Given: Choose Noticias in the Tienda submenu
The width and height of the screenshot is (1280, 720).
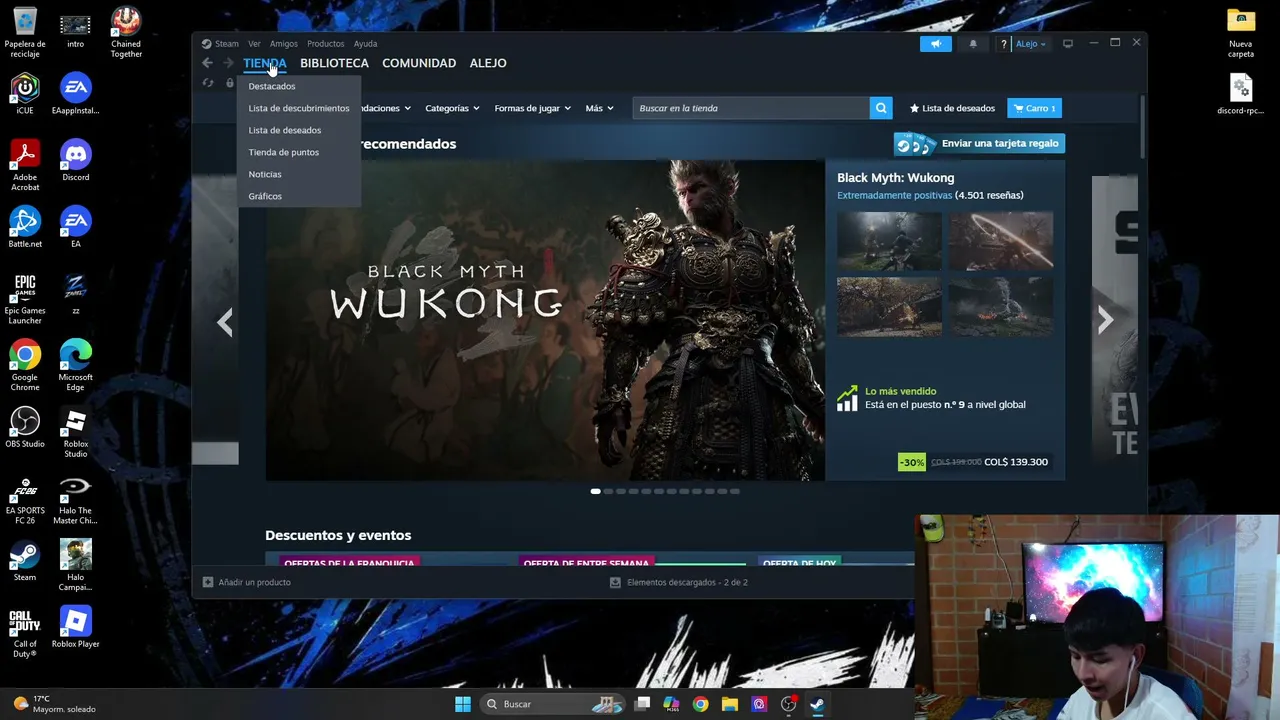Looking at the screenshot, I should [265, 174].
